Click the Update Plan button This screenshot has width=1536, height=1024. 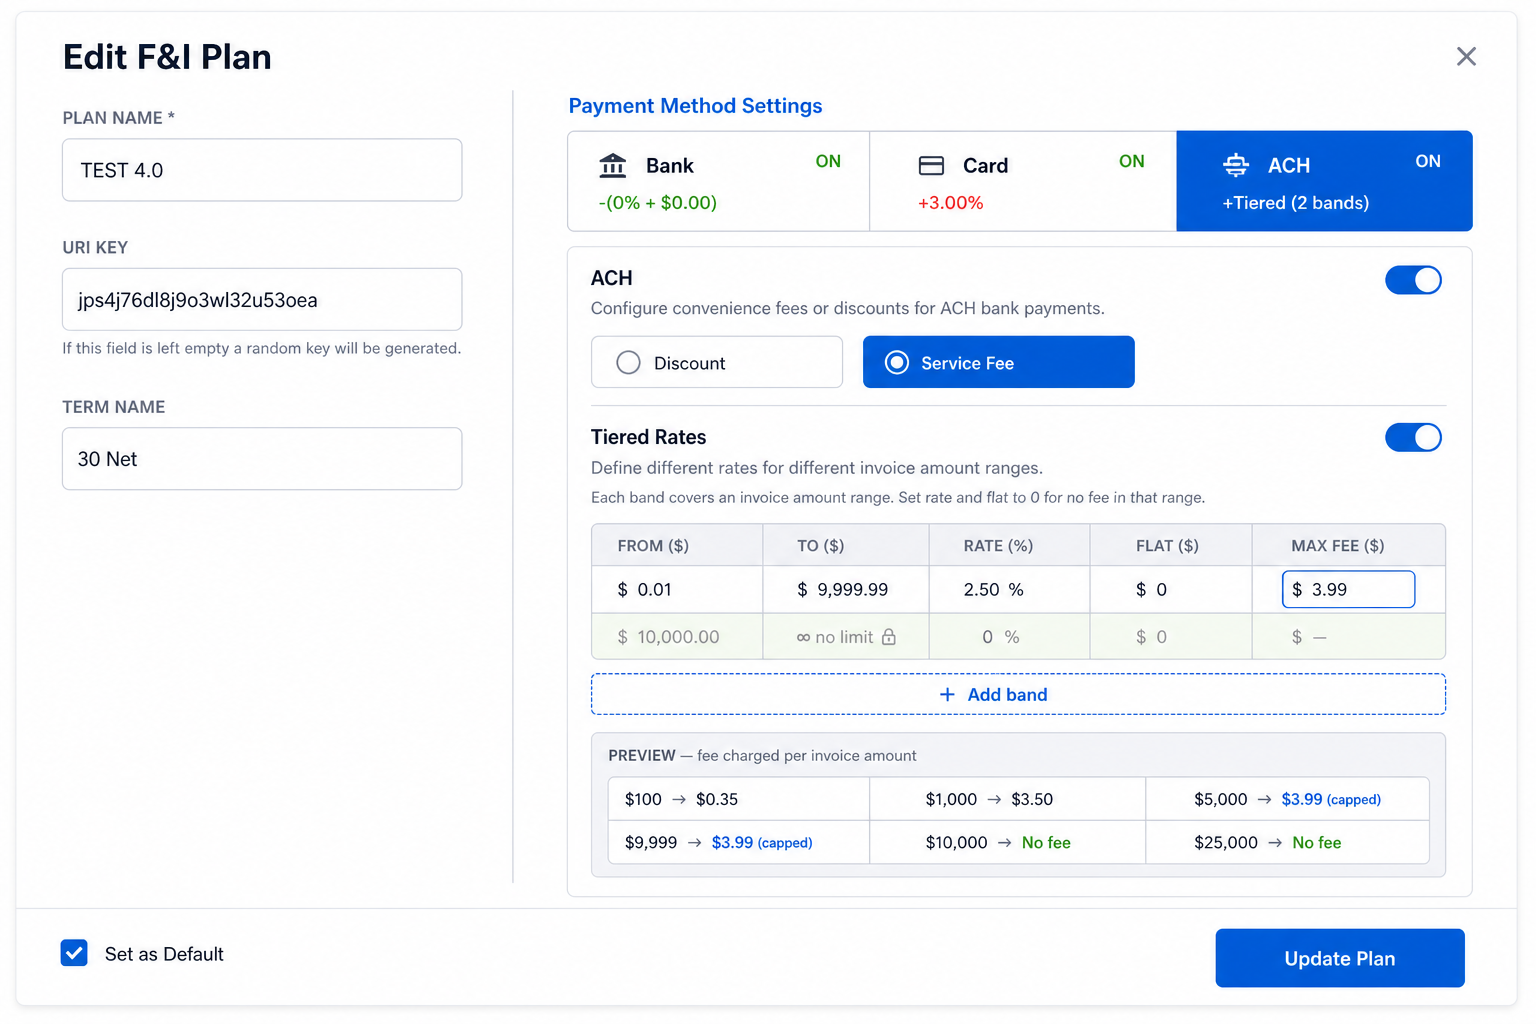click(1340, 958)
